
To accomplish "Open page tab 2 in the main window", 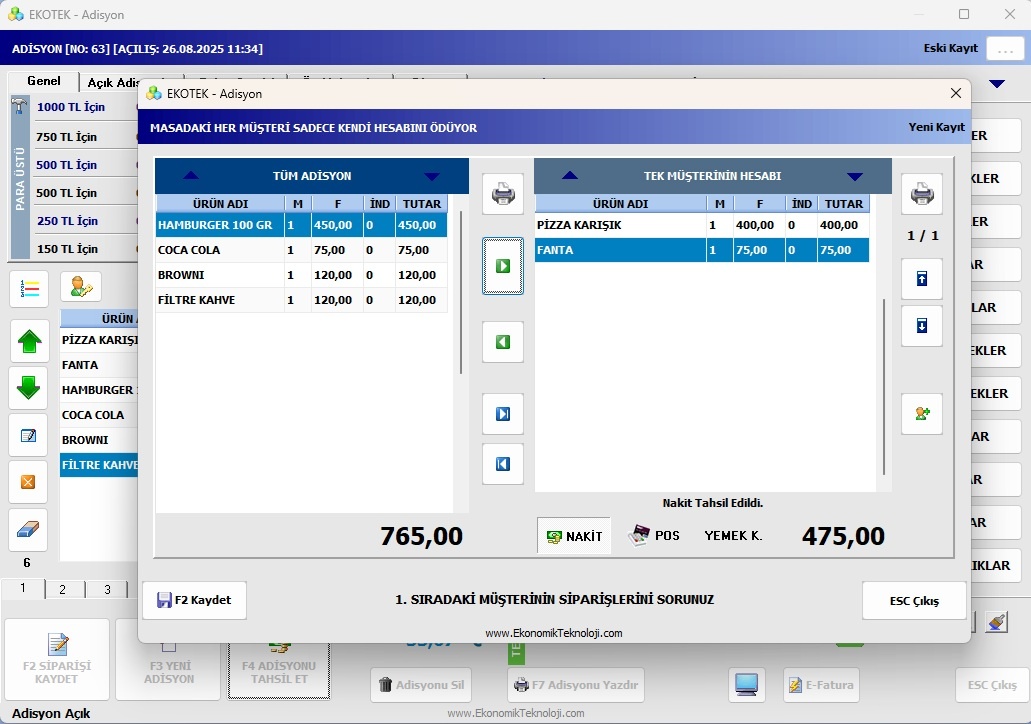I will click(x=62, y=589).
